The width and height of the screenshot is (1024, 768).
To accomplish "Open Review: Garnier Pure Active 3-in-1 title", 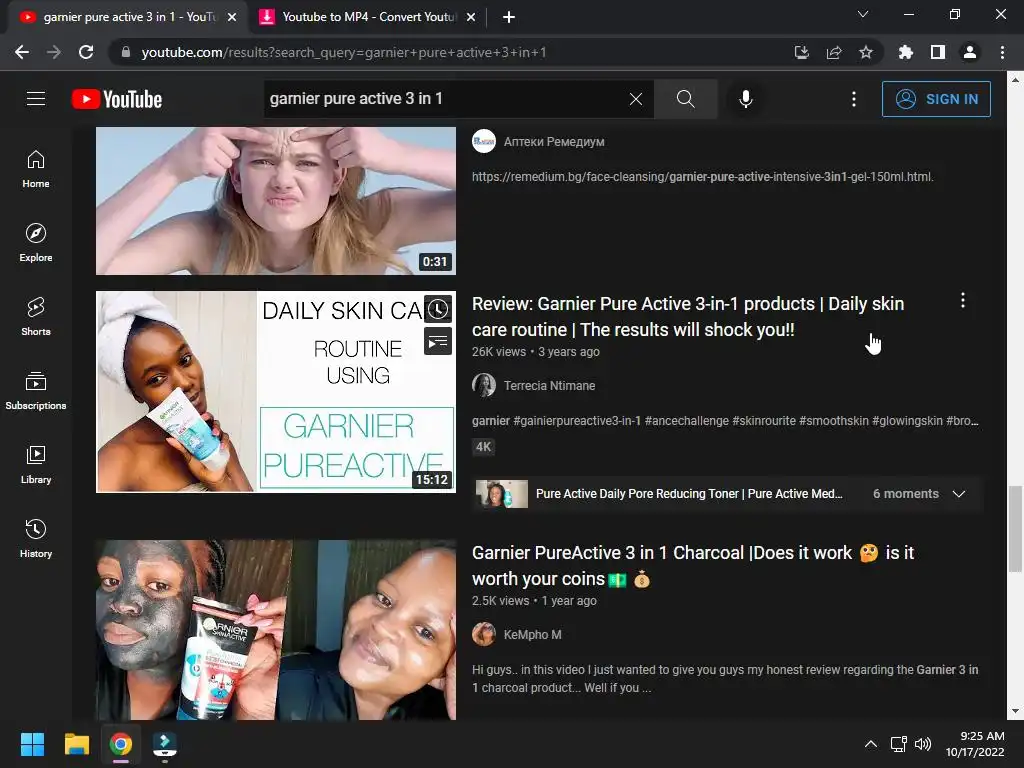I will coord(688,317).
